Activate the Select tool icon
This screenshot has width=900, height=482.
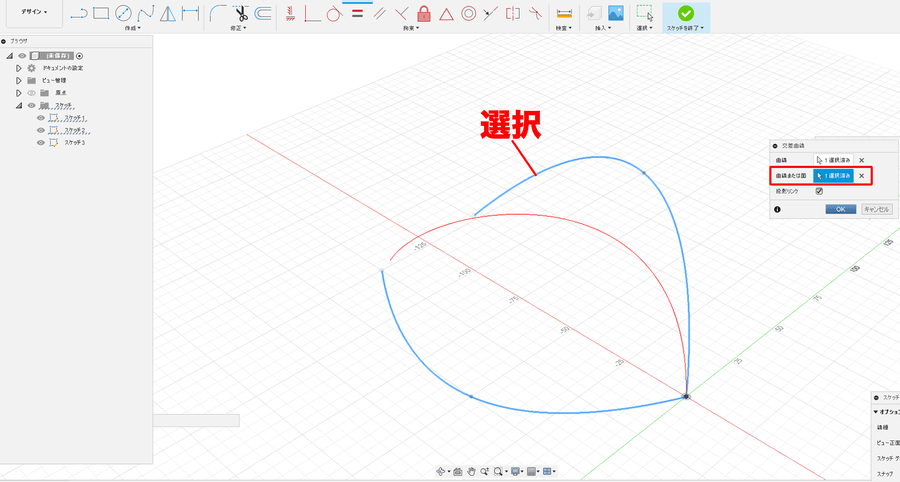click(645, 13)
